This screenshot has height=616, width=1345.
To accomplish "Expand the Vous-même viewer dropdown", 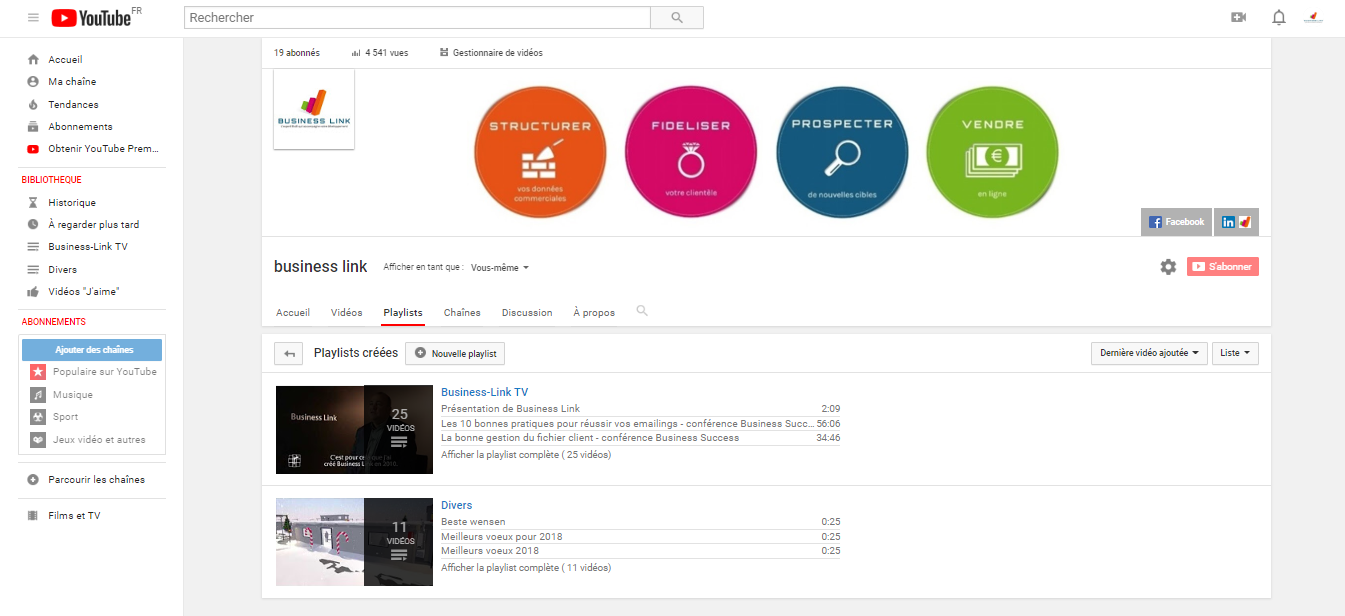I will tap(500, 268).
